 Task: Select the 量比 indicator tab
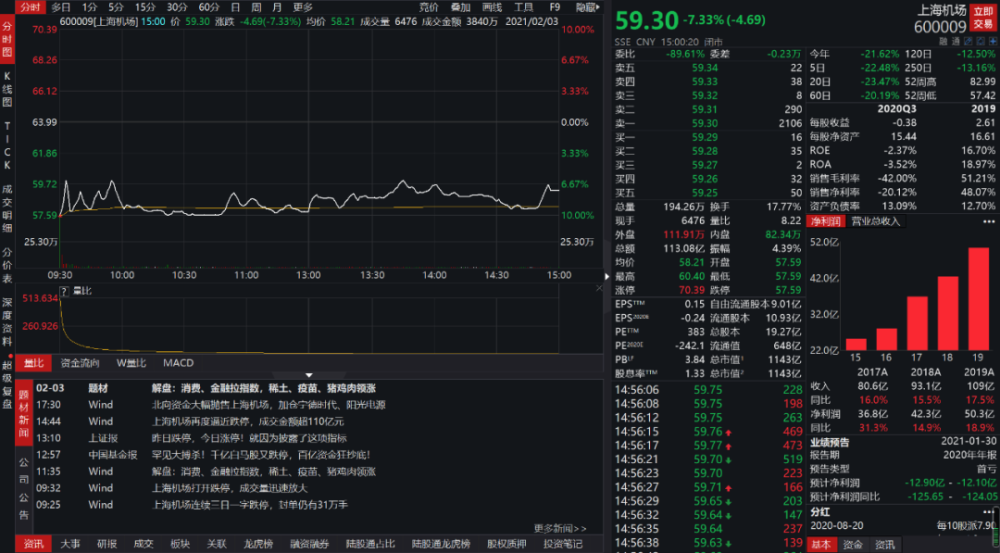click(x=33, y=363)
